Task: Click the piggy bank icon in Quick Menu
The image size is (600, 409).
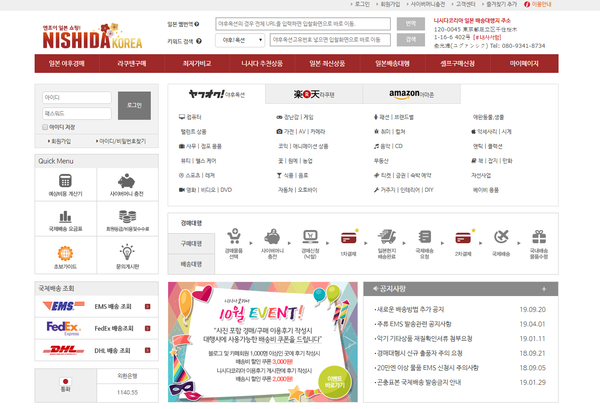Action: 127,181
